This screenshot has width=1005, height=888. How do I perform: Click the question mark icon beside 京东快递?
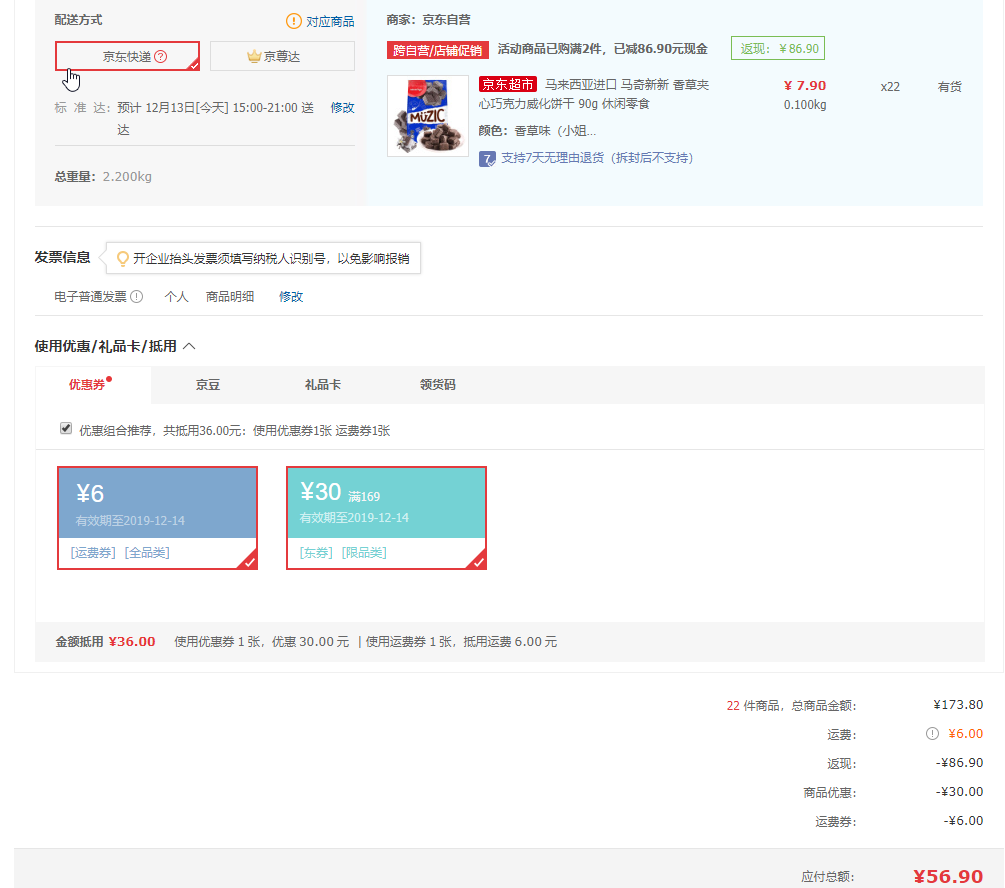point(161,56)
